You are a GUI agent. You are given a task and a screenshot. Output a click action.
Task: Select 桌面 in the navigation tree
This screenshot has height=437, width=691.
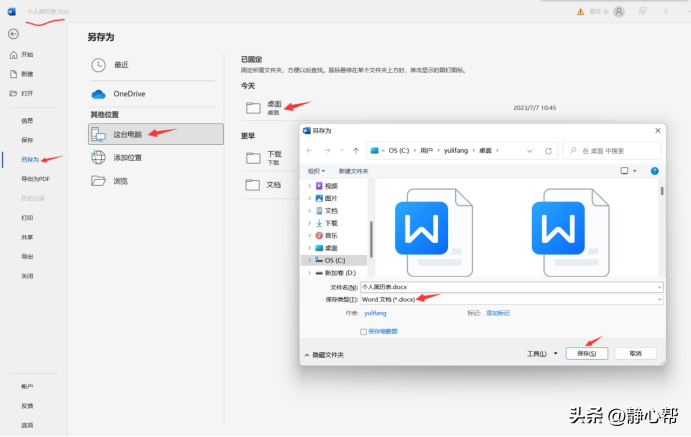tap(331, 248)
